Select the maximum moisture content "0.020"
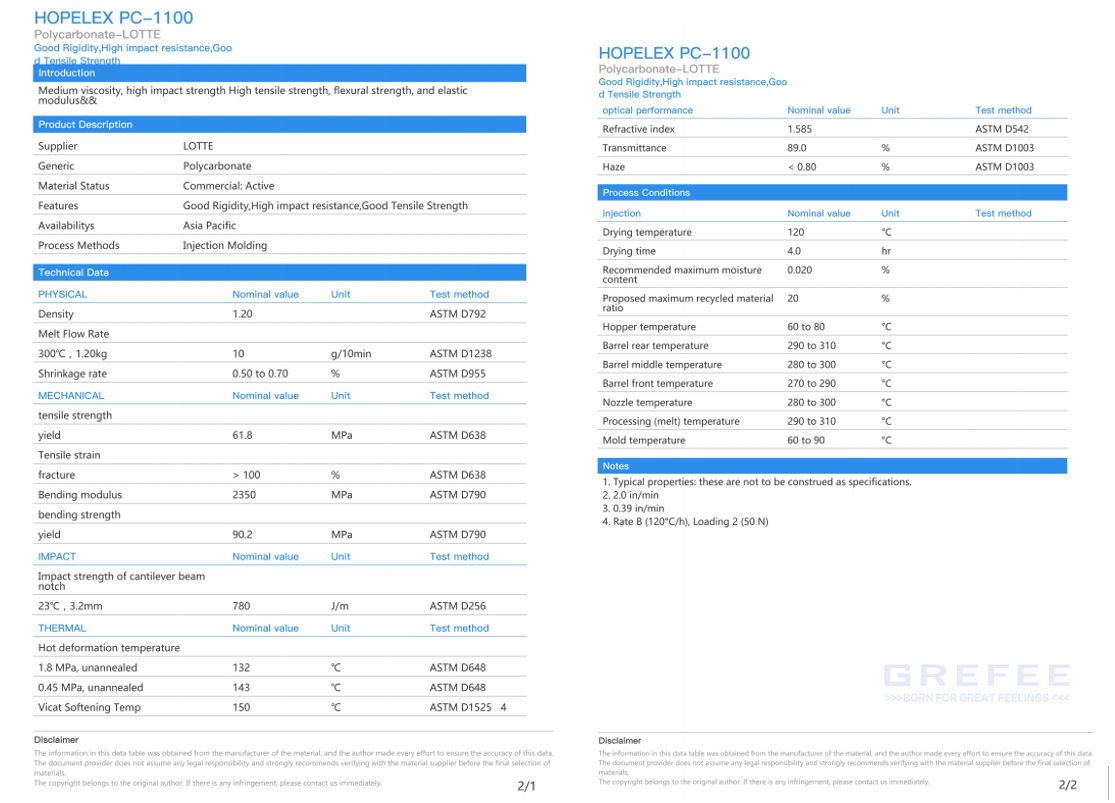 [799, 270]
